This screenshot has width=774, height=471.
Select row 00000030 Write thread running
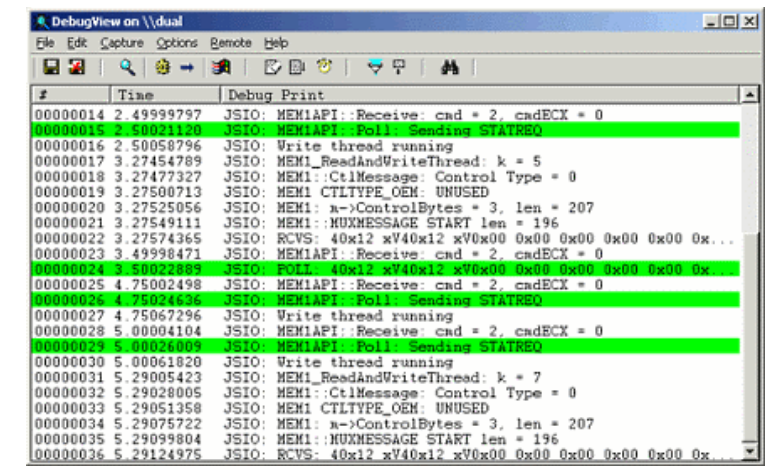click(x=386, y=362)
